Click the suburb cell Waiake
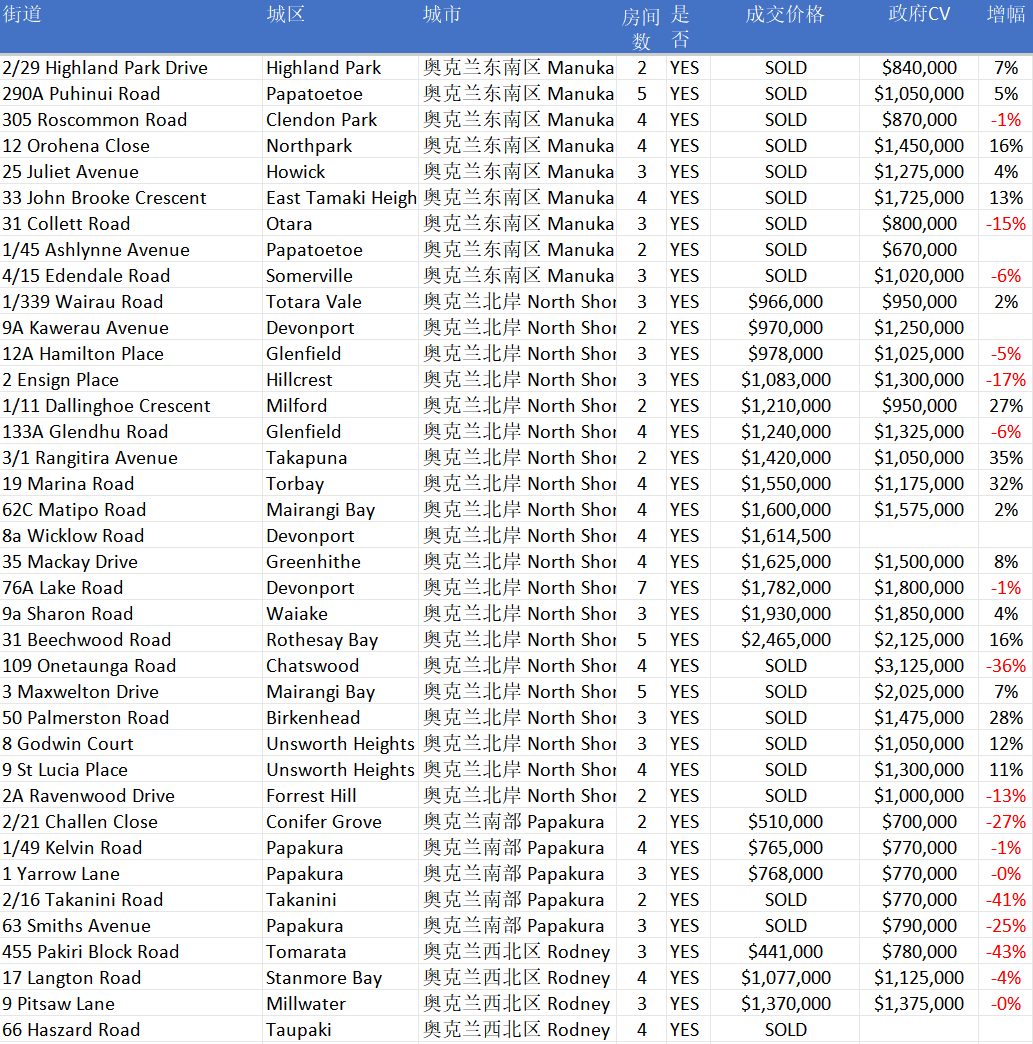The image size is (1033, 1044). 297,613
